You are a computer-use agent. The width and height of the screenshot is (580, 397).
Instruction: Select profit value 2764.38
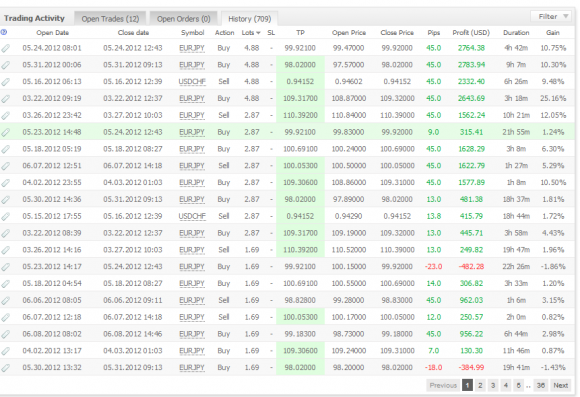(471, 48)
